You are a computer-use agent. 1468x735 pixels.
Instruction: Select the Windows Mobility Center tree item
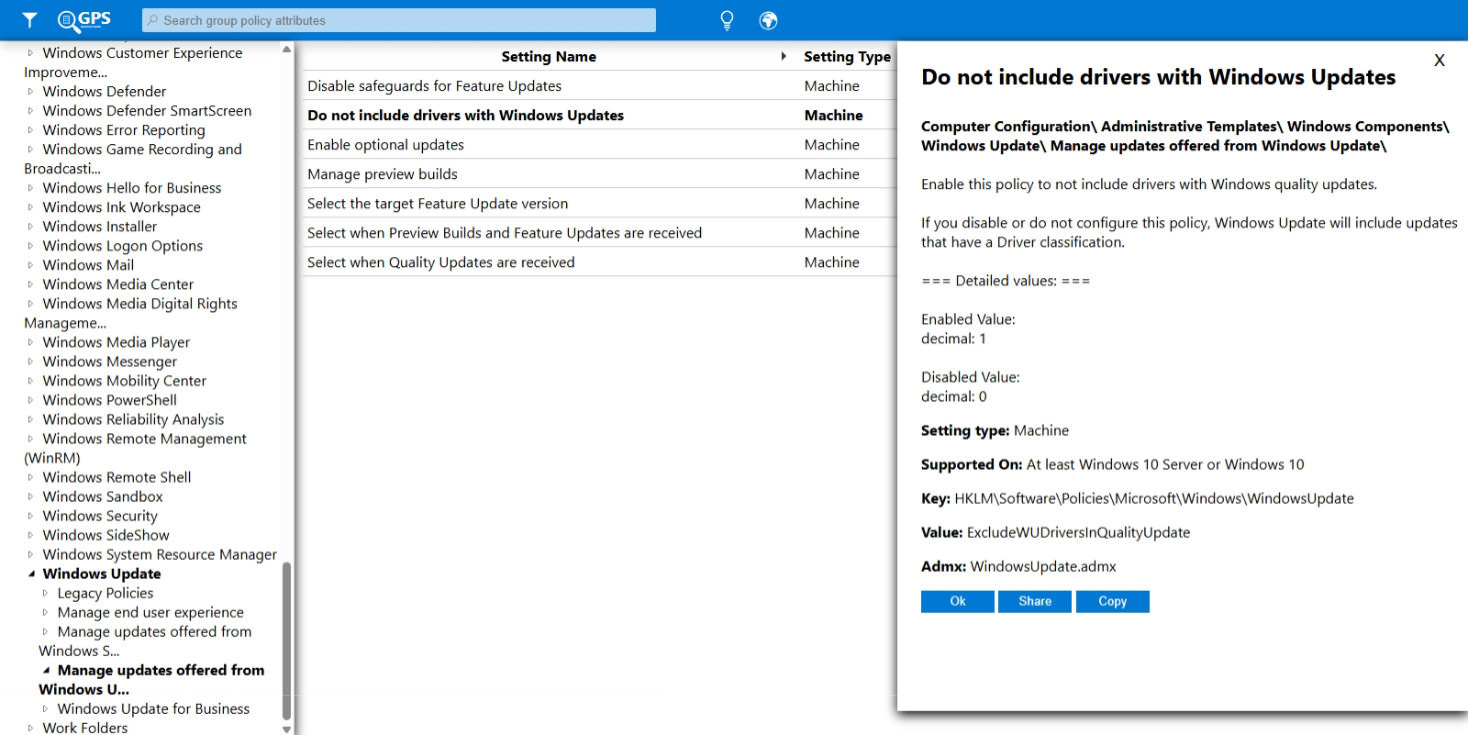pos(125,381)
